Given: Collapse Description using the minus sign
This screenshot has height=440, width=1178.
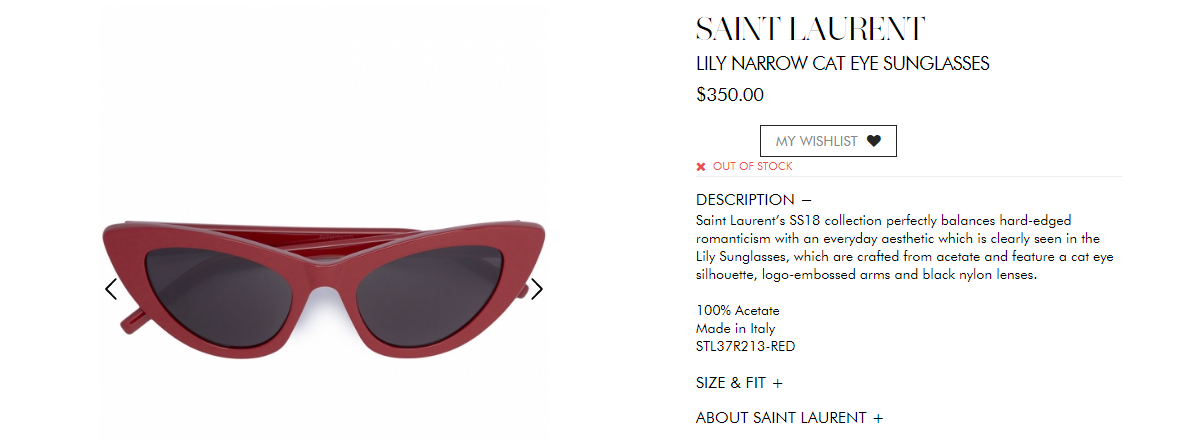Looking at the screenshot, I should (806, 200).
